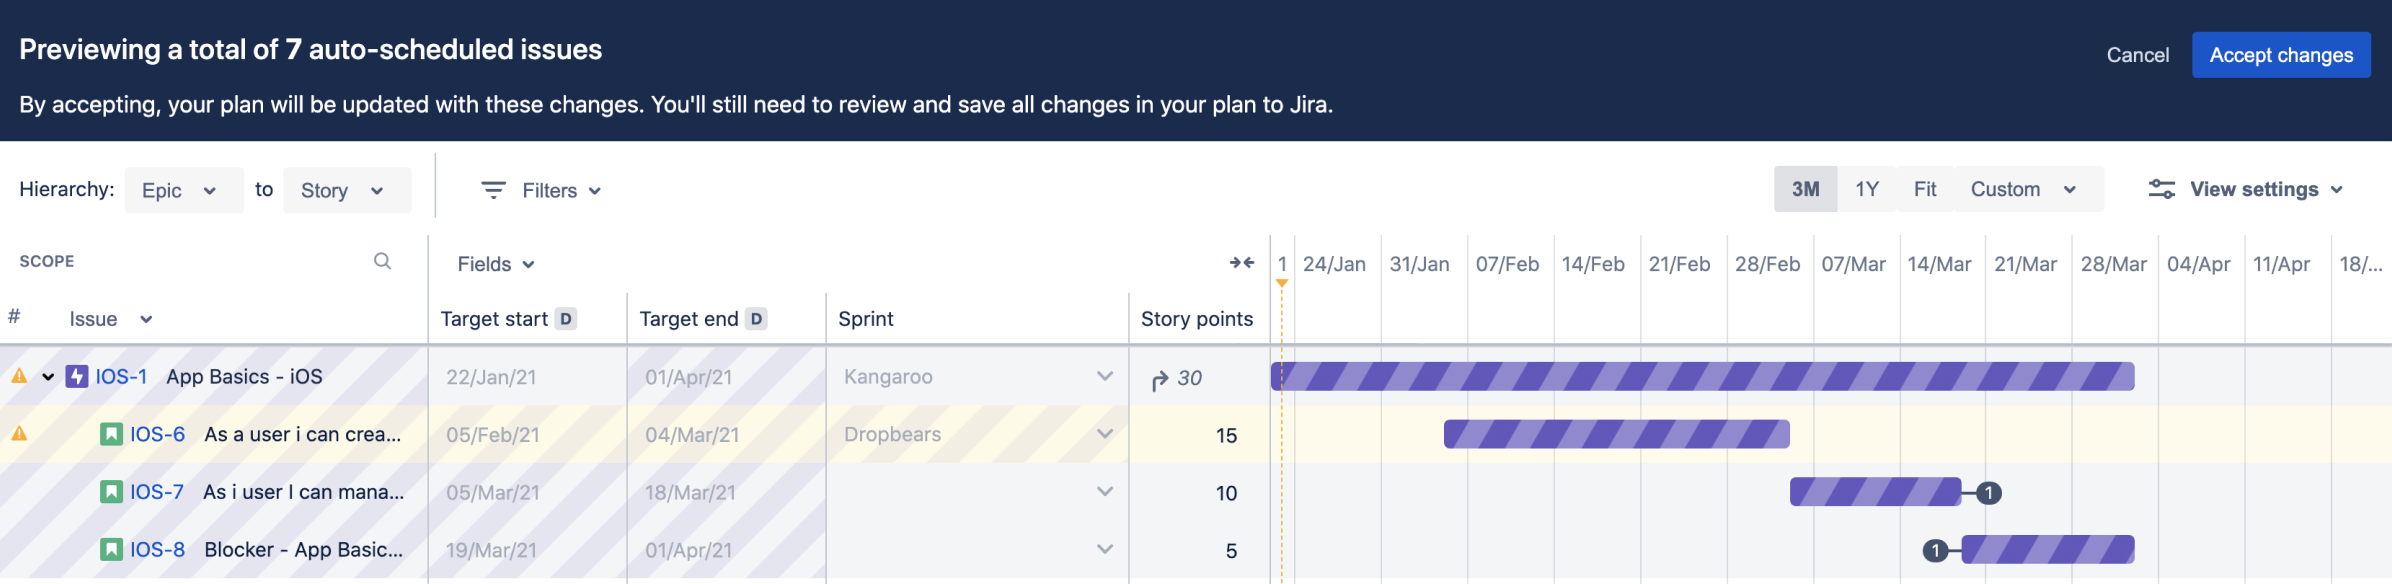Image resolution: width=2392 pixels, height=584 pixels.
Task: Click the Filters icon
Action: pyautogui.click(x=493, y=190)
